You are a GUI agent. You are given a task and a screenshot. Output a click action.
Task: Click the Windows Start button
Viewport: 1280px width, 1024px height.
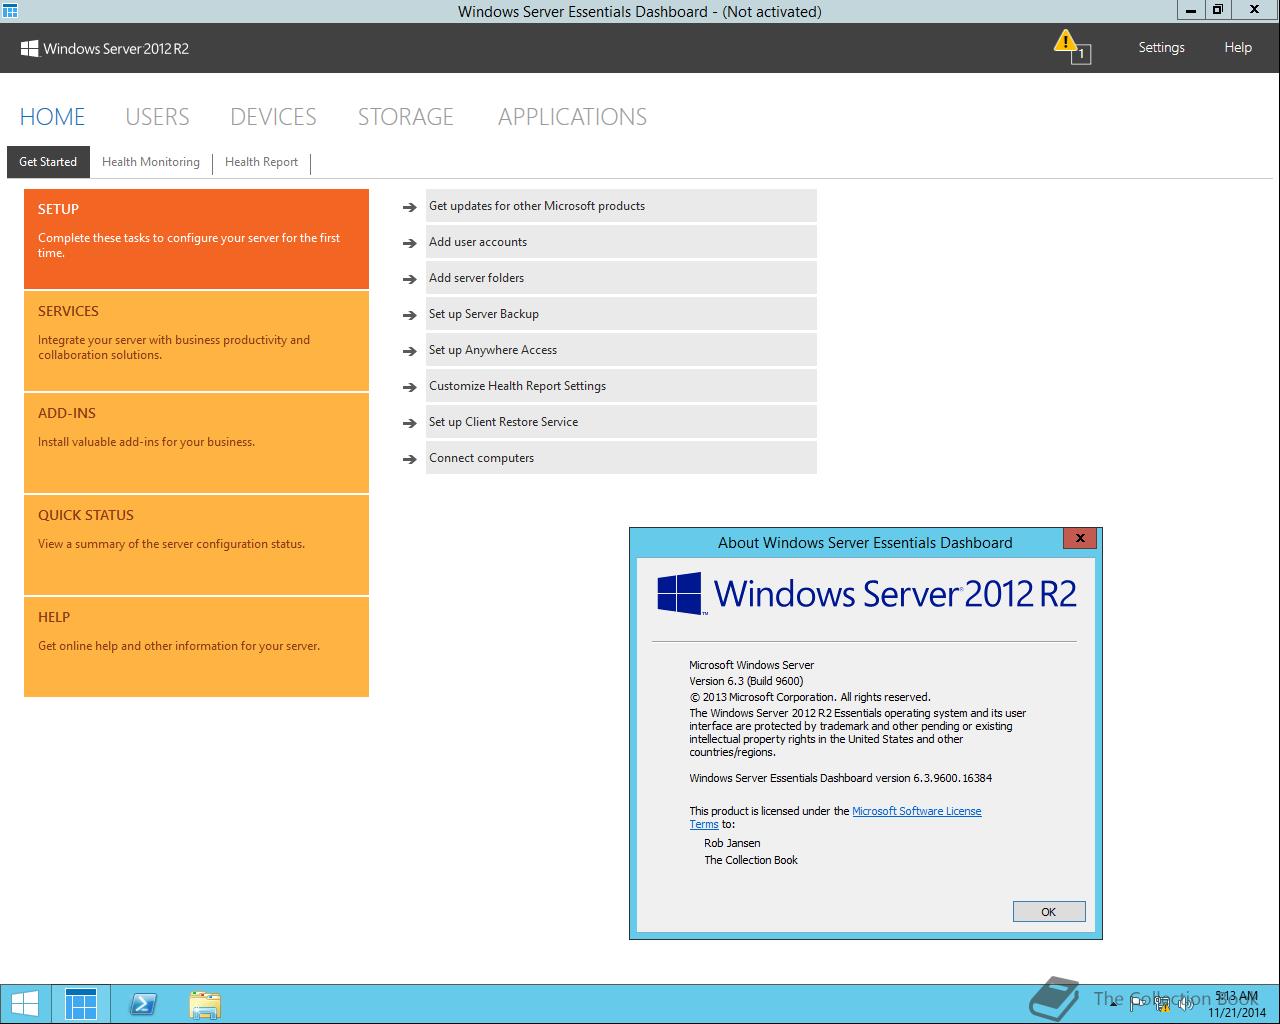(x=24, y=1004)
